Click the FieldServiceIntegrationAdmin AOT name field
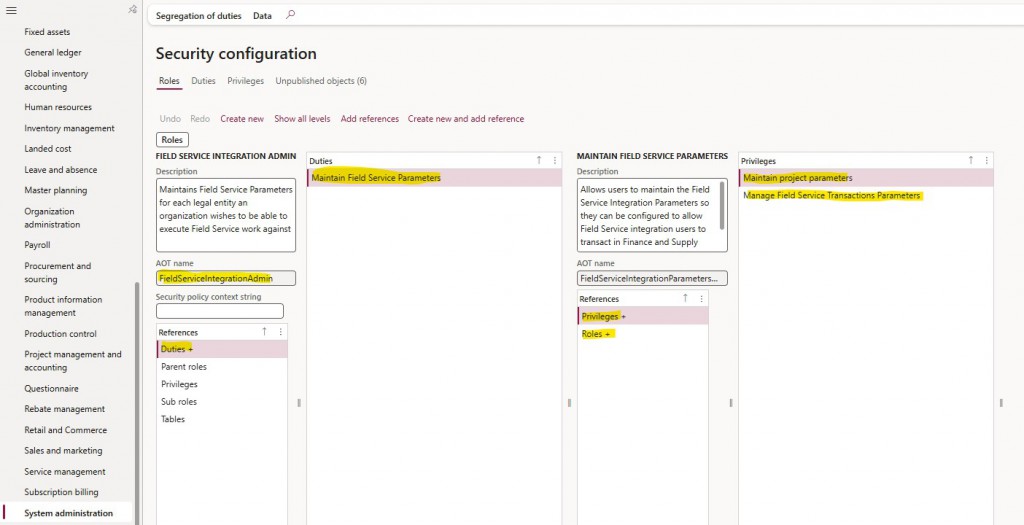Image resolution: width=1024 pixels, height=525 pixels. click(226, 278)
